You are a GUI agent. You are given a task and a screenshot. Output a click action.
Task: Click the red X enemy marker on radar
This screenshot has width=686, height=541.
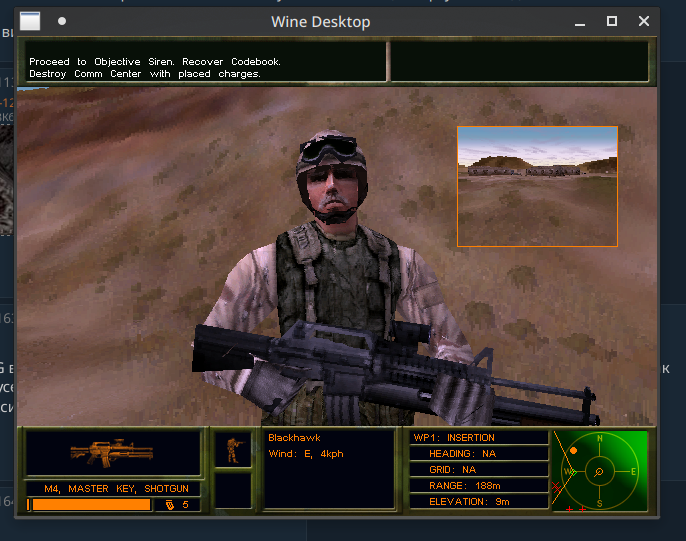(556, 487)
